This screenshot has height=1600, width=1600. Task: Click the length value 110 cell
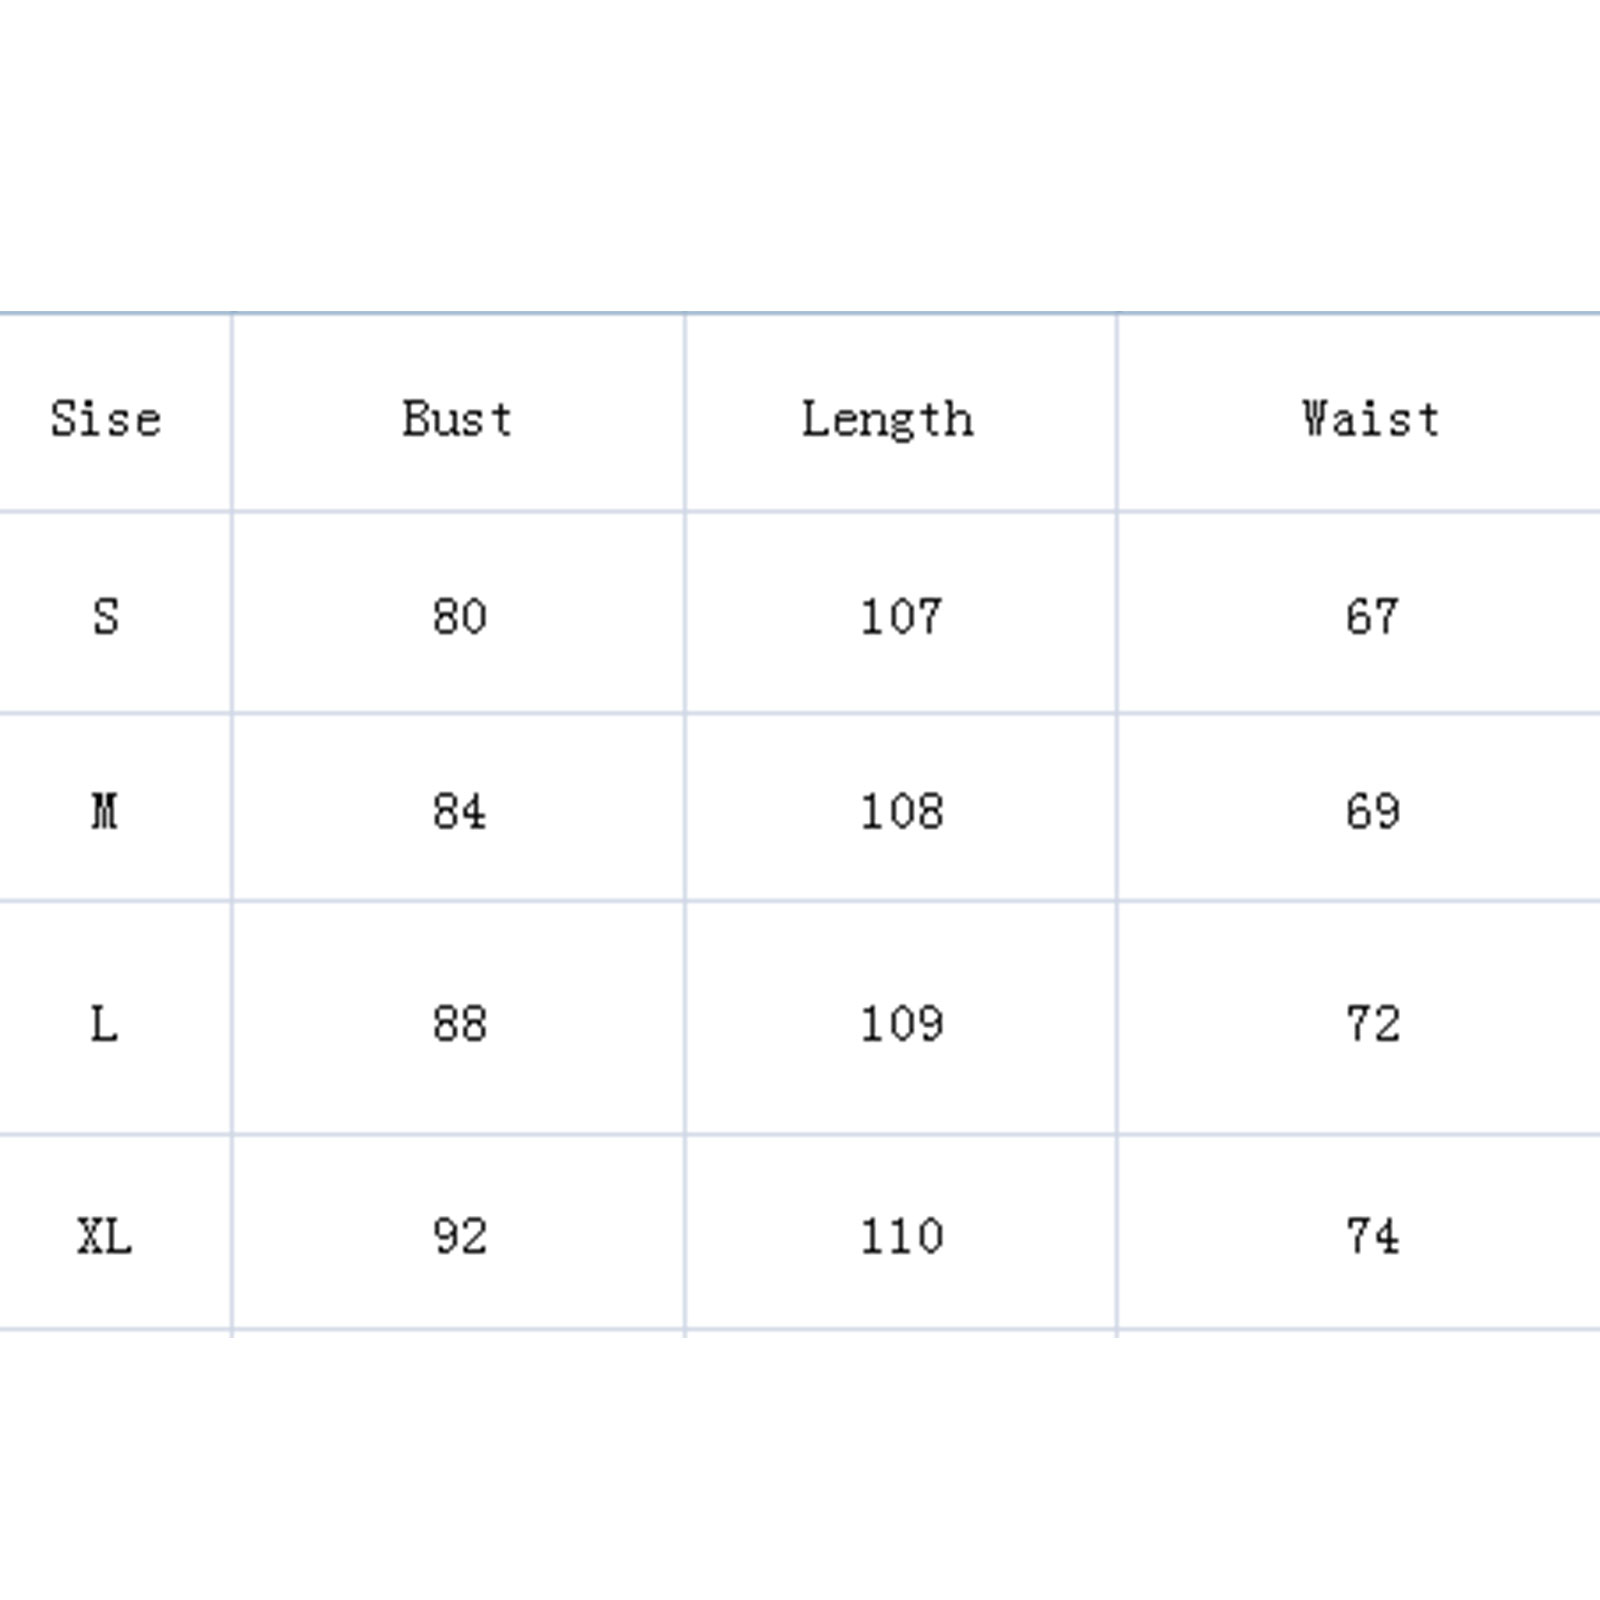pyautogui.click(x=901, y=1237)
